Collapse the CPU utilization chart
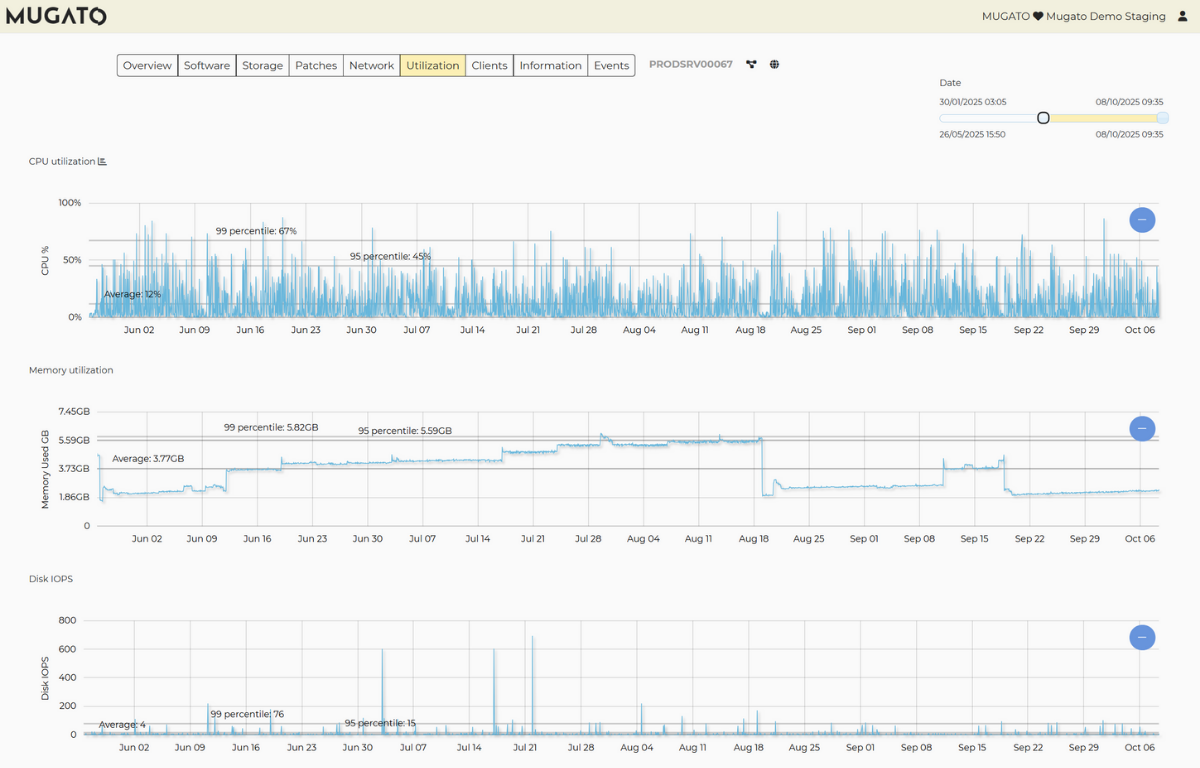 point(1142,220)
